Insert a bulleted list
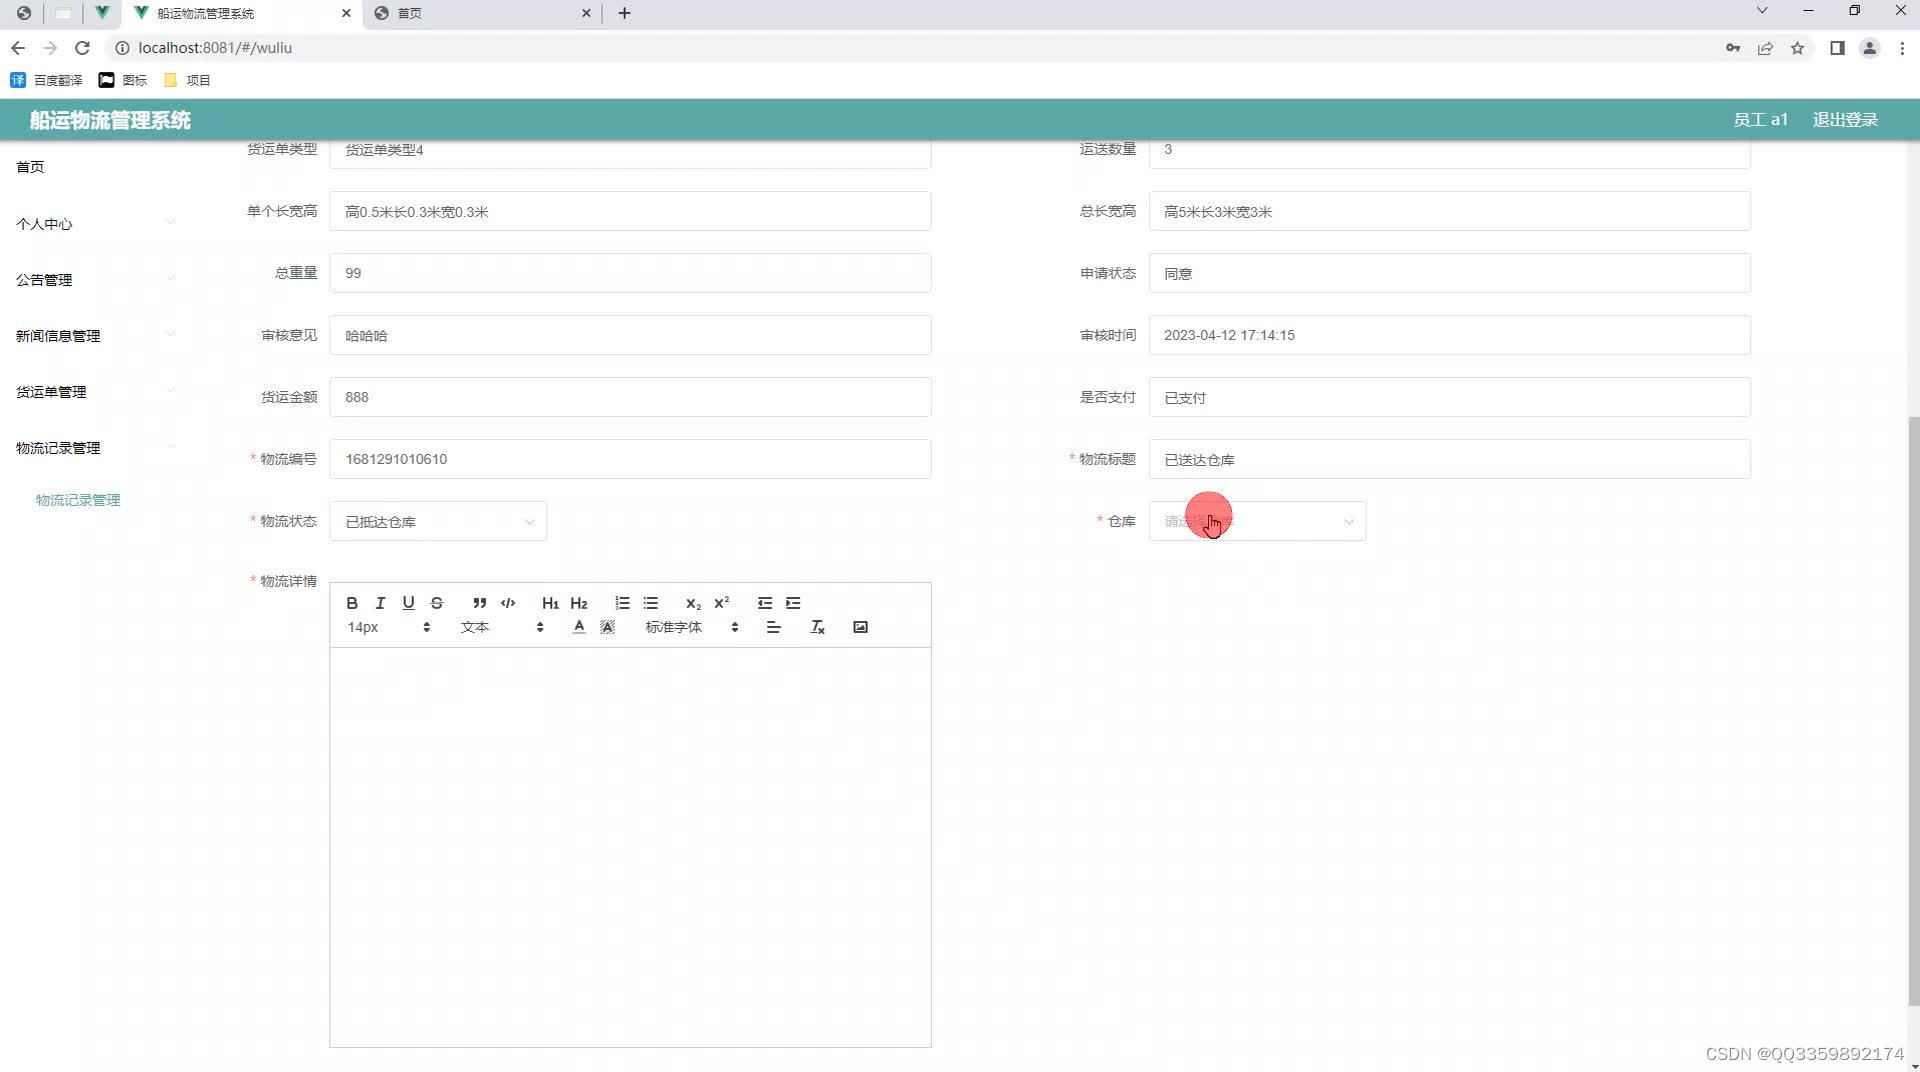The width and height of the screenshot is (1920, 1072). (651, 603)
